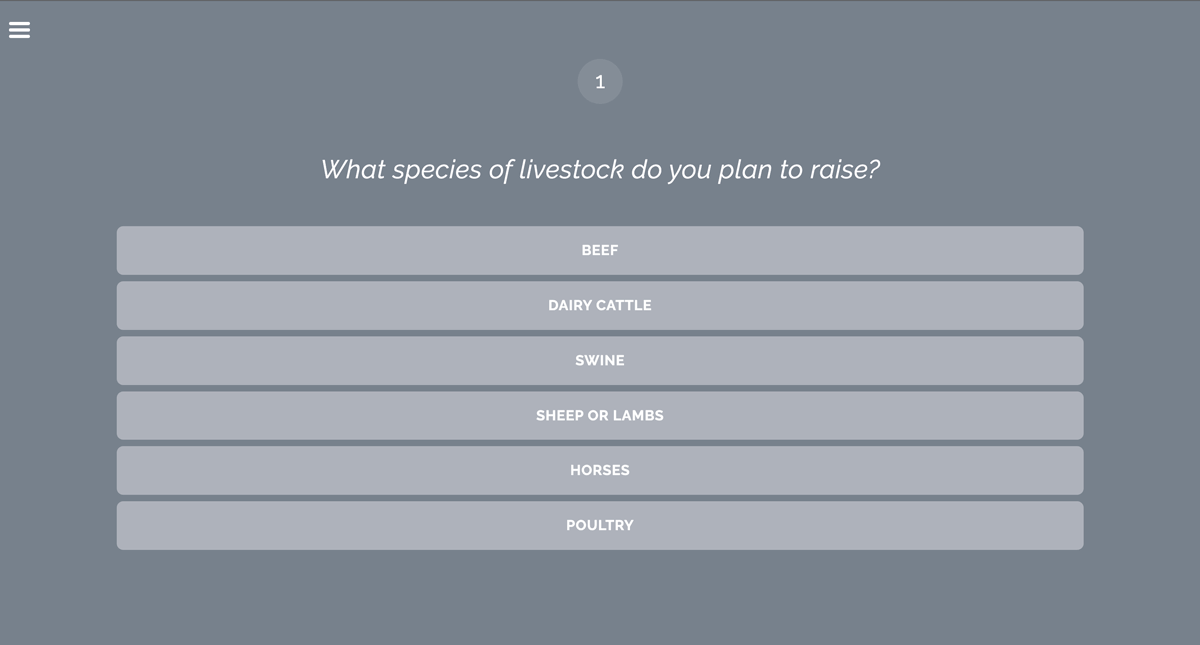Screen dimensions: 1200x645
Task: Choose DAIRY CATTLE as your livestock
Action: [x=600, y=305]
